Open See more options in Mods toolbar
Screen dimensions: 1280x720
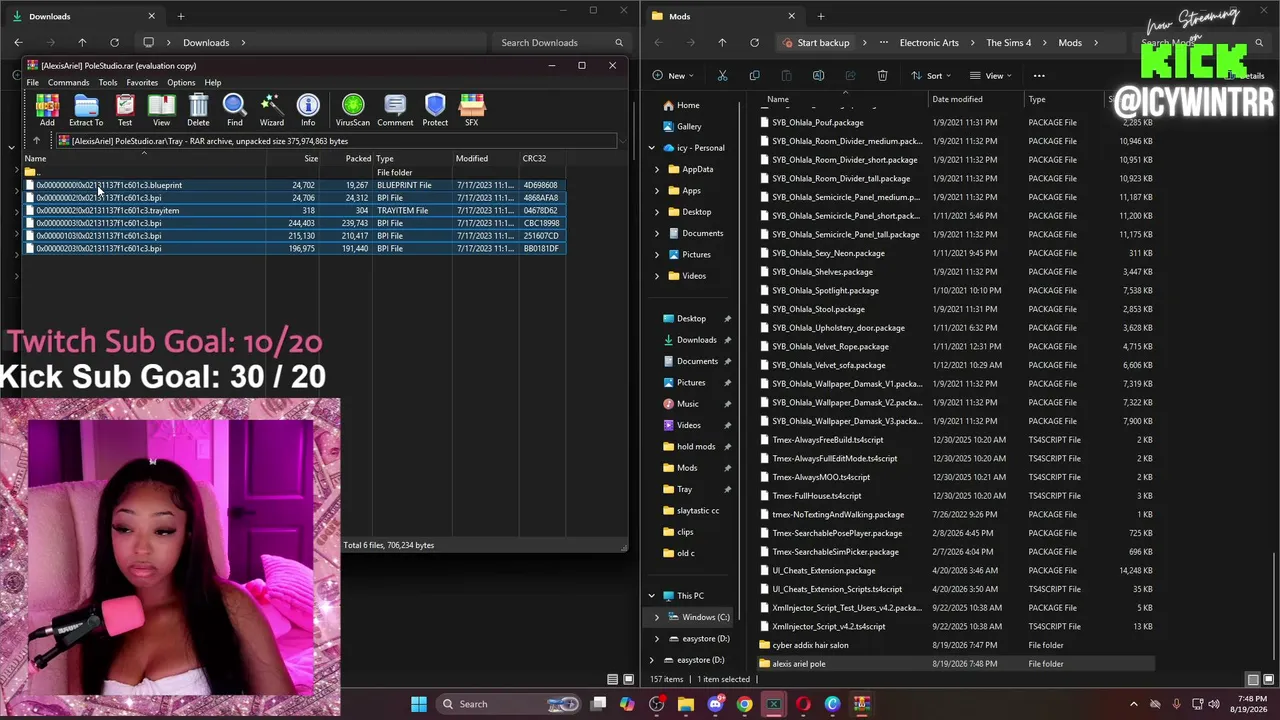1039,75
